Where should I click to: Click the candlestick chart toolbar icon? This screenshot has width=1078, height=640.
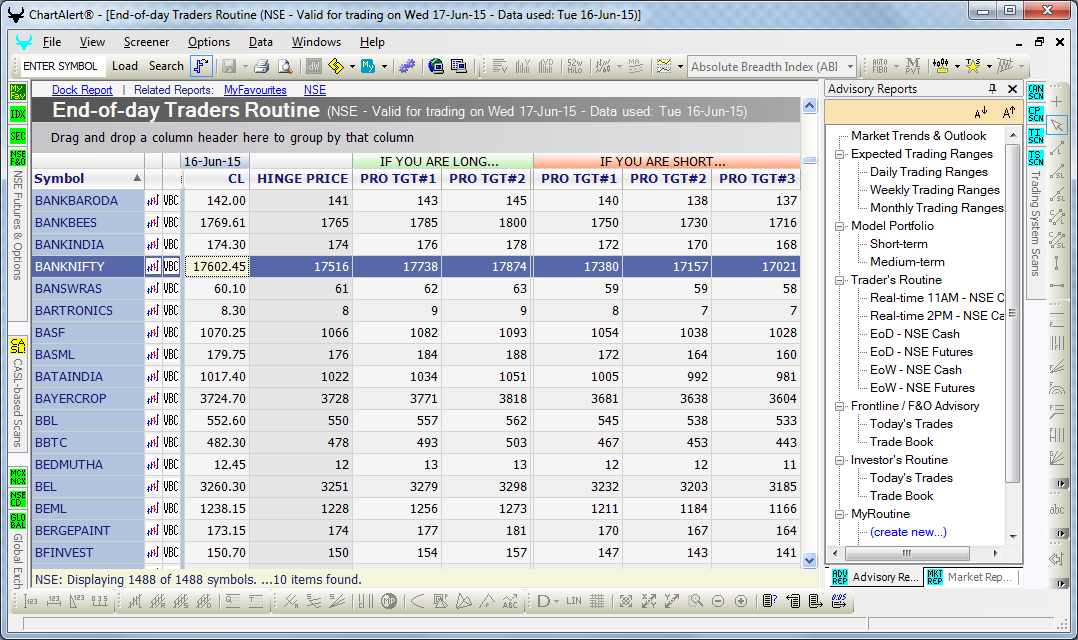pyautogui.click(x=940, y=66)
